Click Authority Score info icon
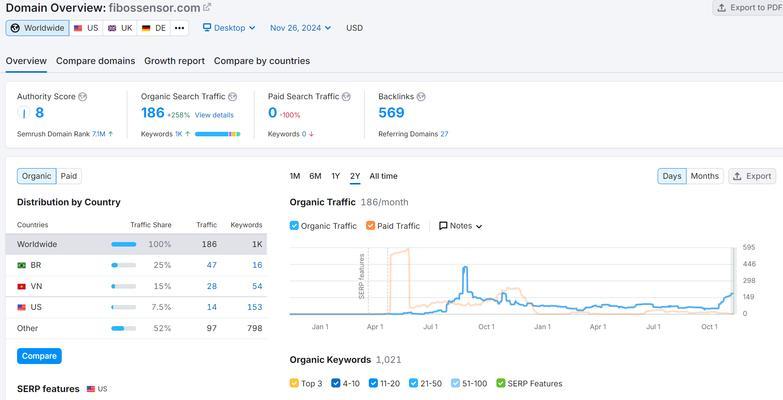 coord(83,97)
